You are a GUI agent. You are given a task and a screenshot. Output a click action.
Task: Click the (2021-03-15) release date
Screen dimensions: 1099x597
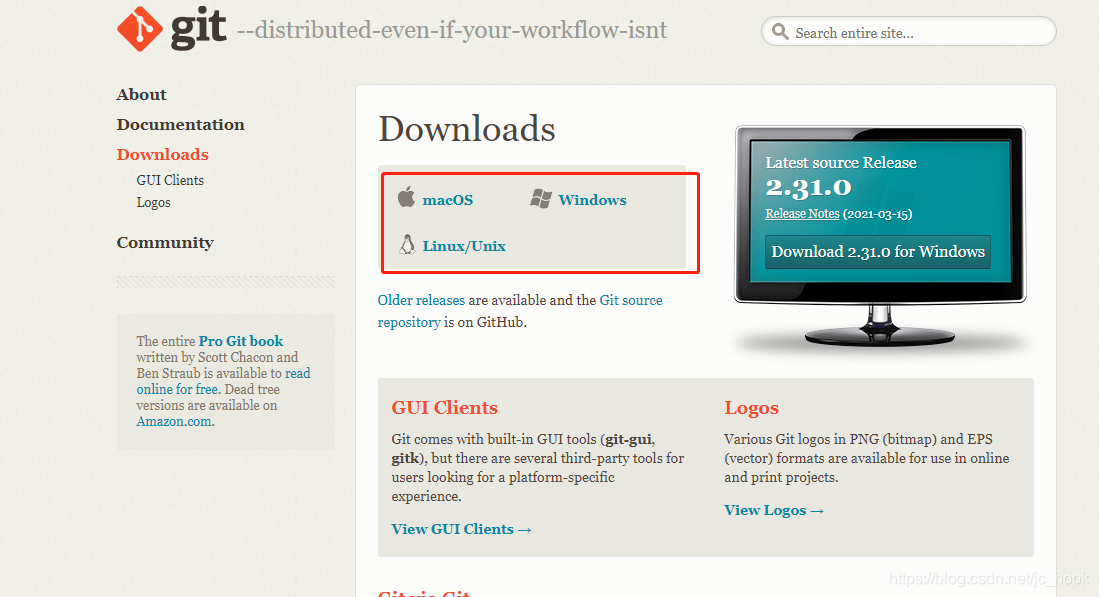tap(878, 214)
